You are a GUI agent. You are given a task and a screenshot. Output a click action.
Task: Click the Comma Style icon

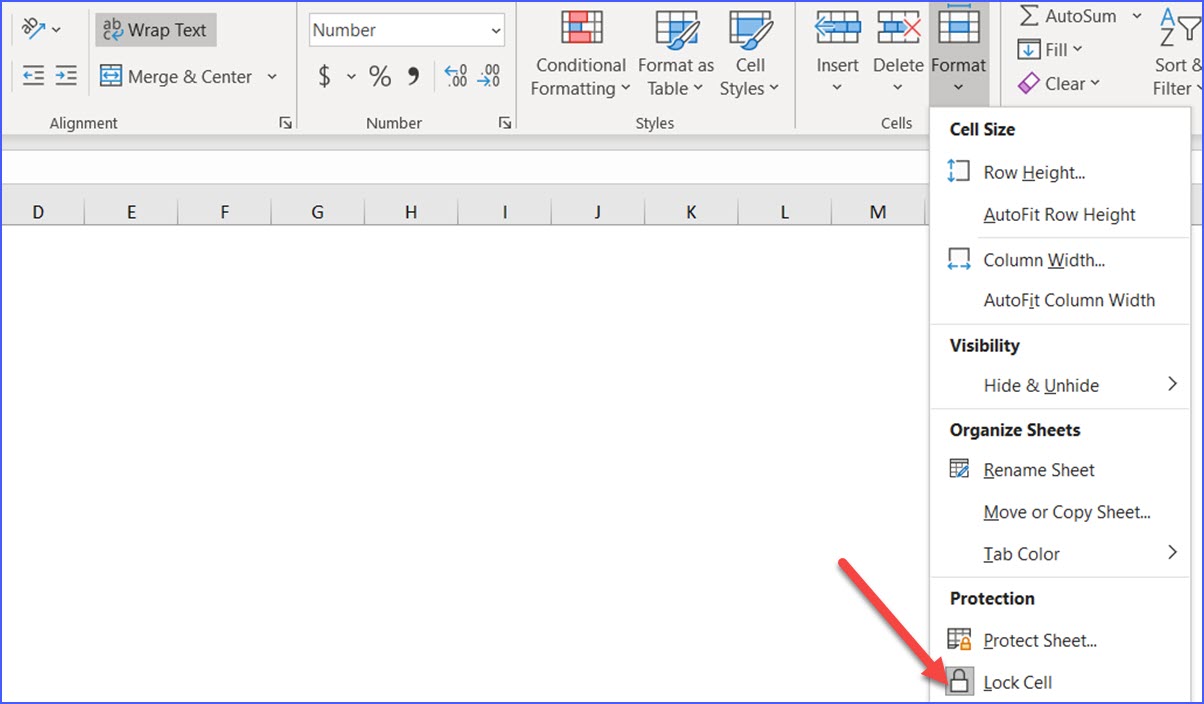[412, 76]
